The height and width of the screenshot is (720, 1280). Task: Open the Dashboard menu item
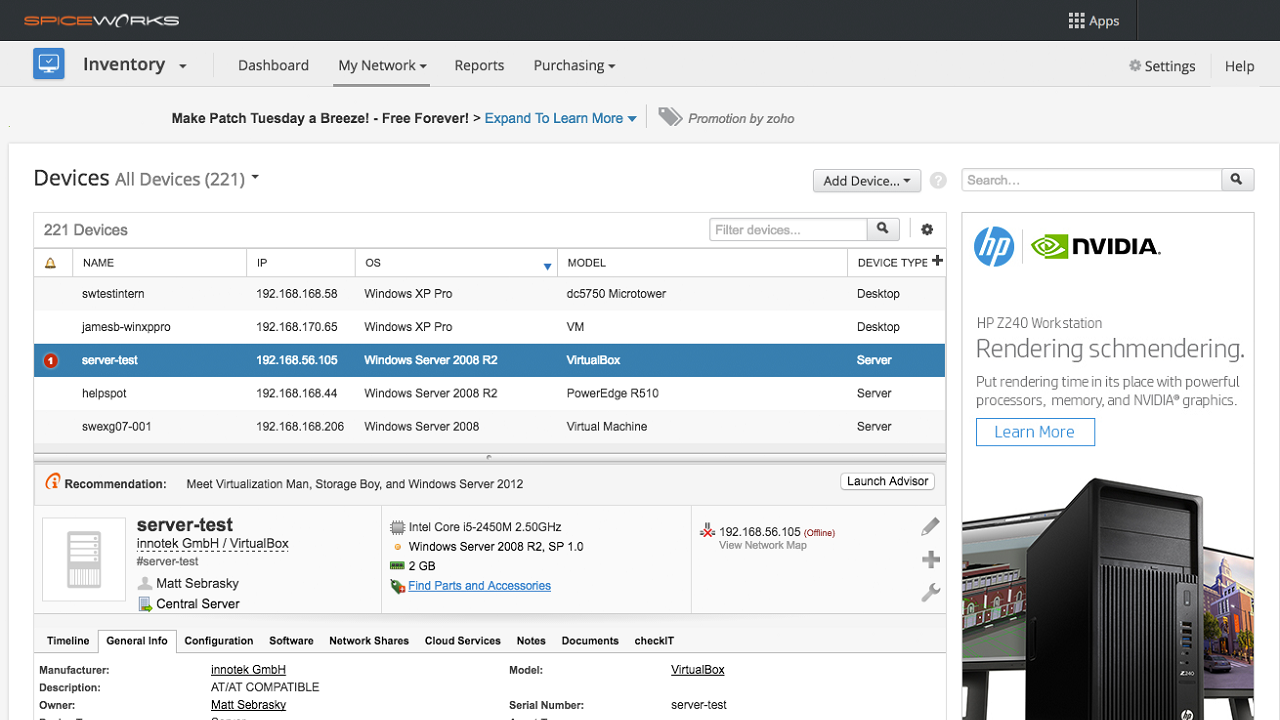tap(273, 65)
